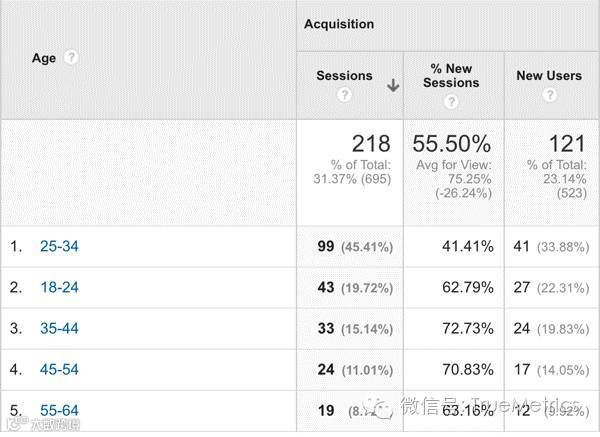The height and width of the screenshot is (437, 600).
Task: Open the 45-54 age group link
Action: pyautogui.click(x=59, y=369)
